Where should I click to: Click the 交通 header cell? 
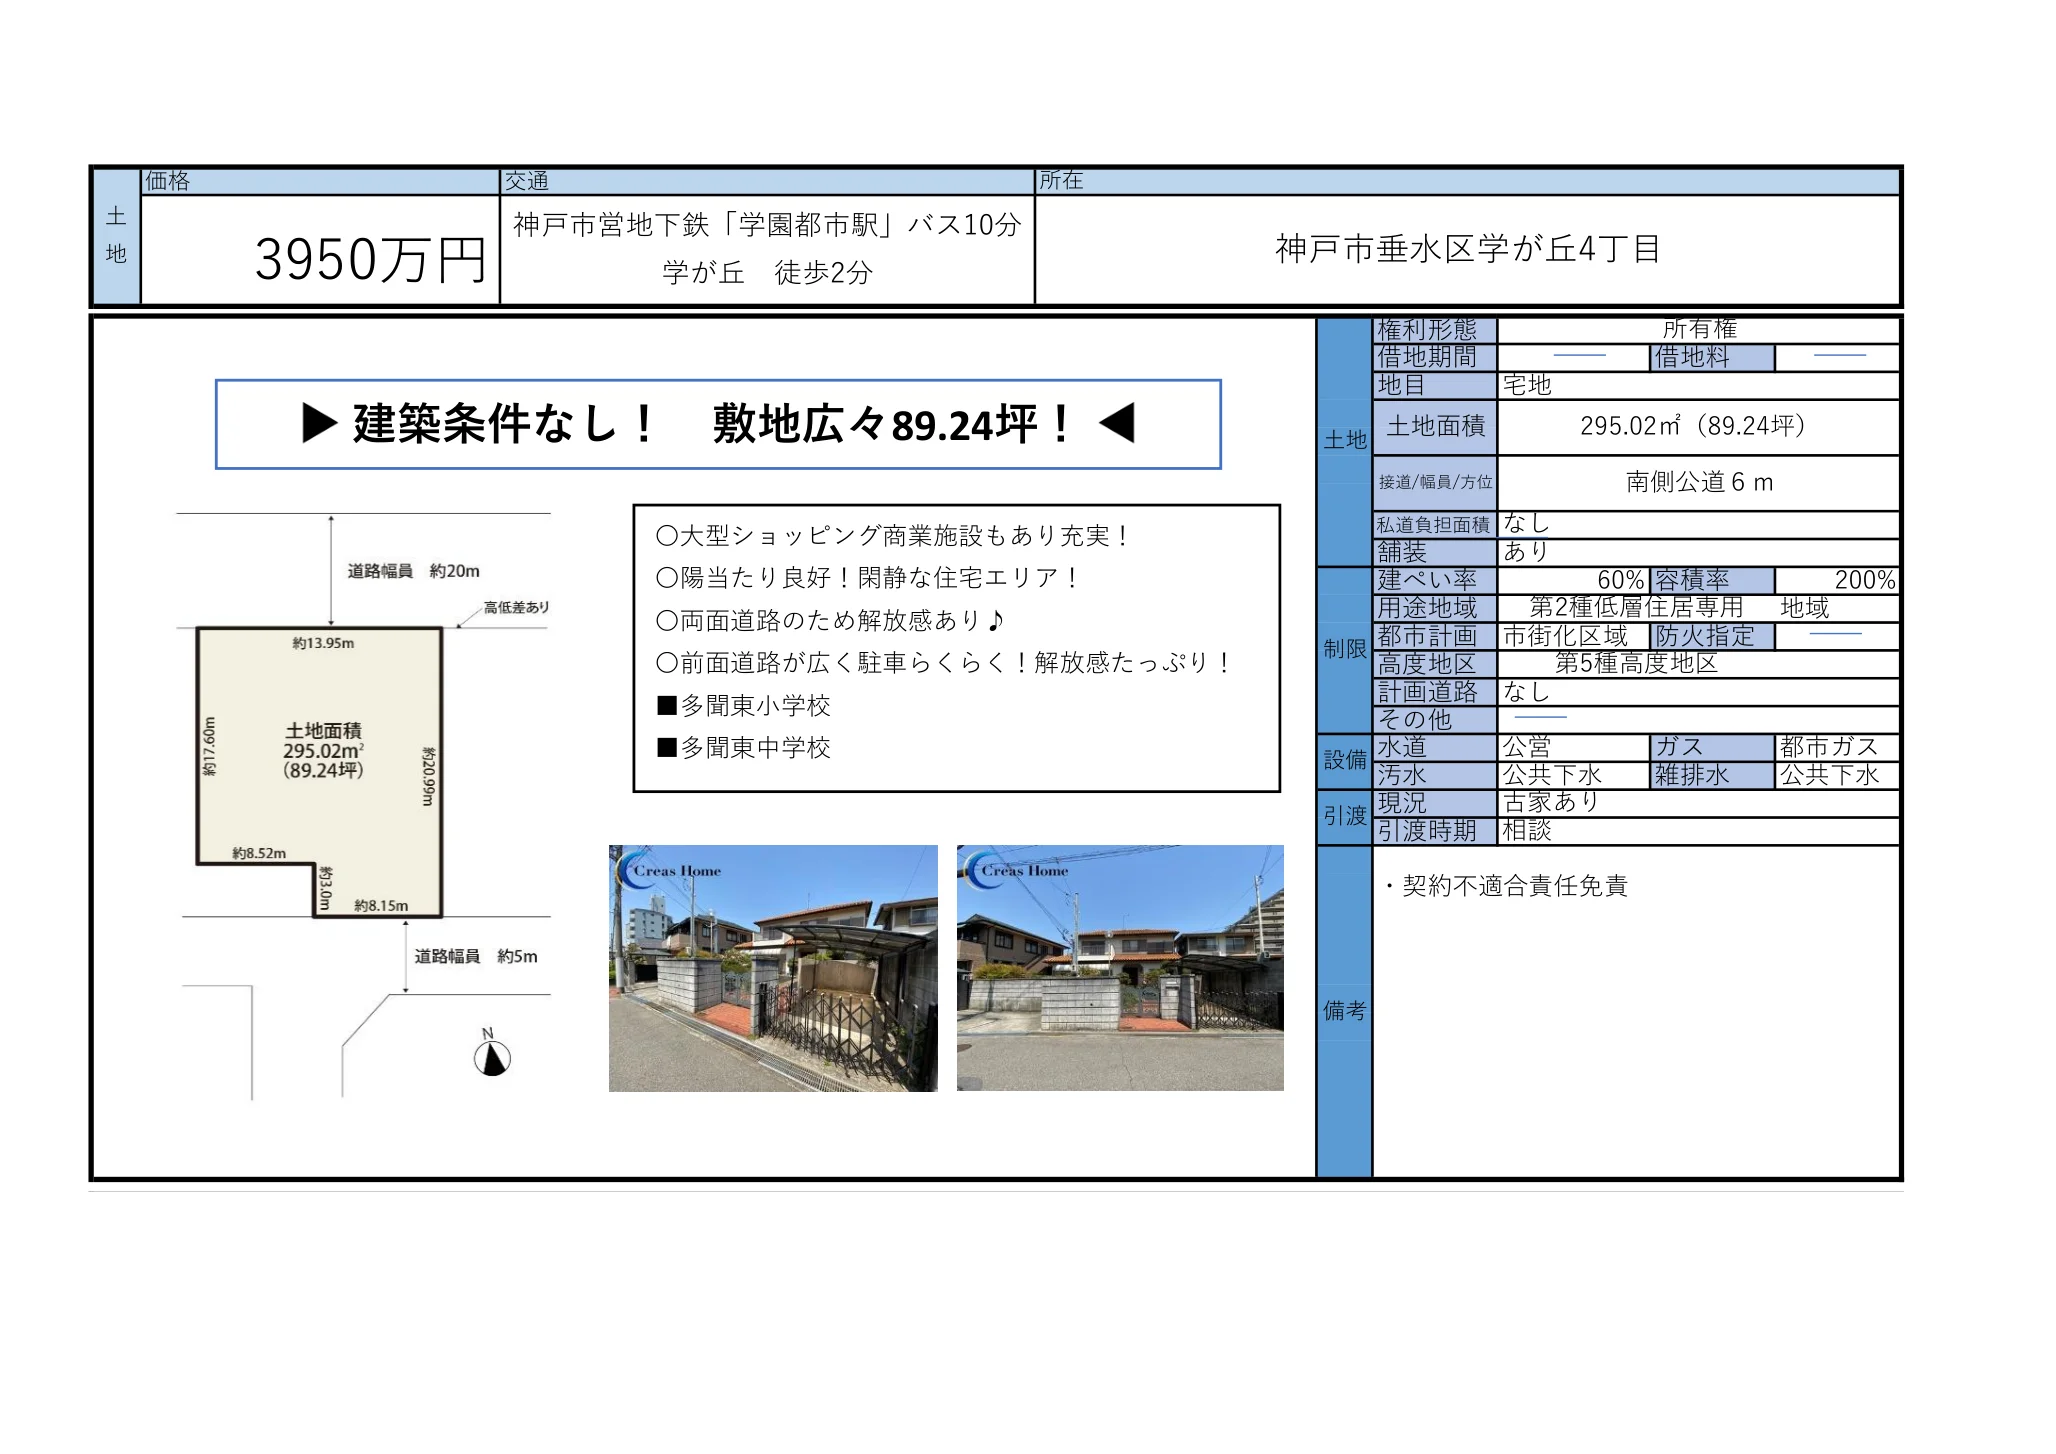(767, 182)
